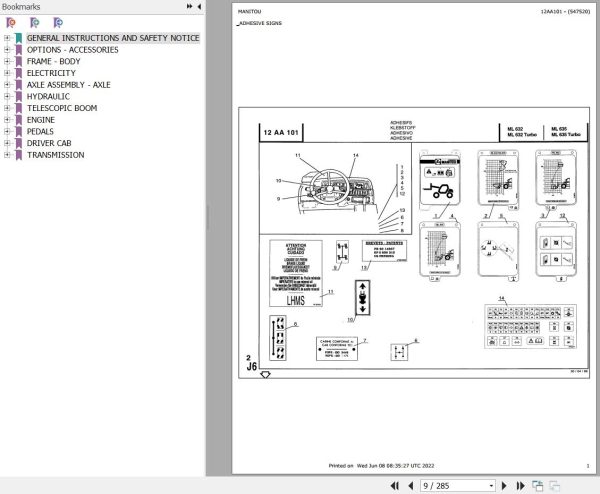Collapse the Bookmarks panel arrow
The height and width of the screenshot is (494, 600).
tap(199, 6)
